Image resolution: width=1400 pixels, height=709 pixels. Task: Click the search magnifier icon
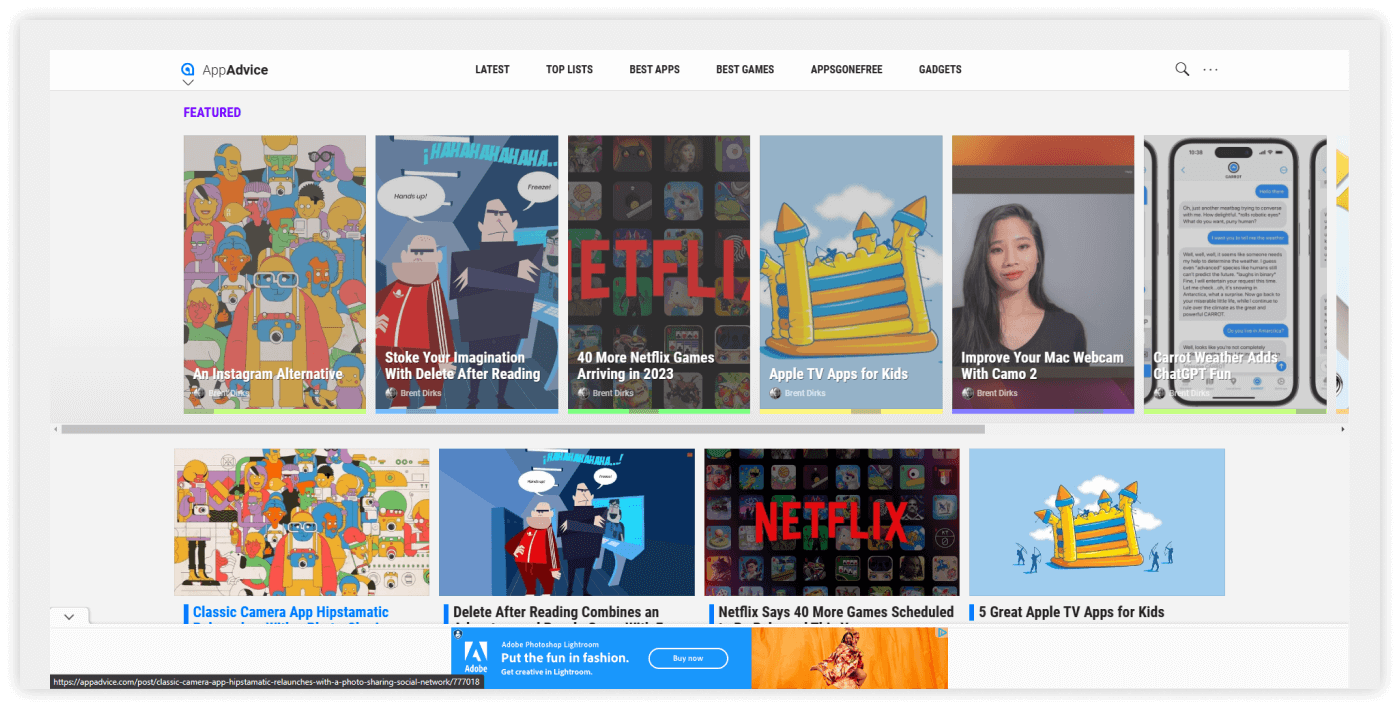1182,69
